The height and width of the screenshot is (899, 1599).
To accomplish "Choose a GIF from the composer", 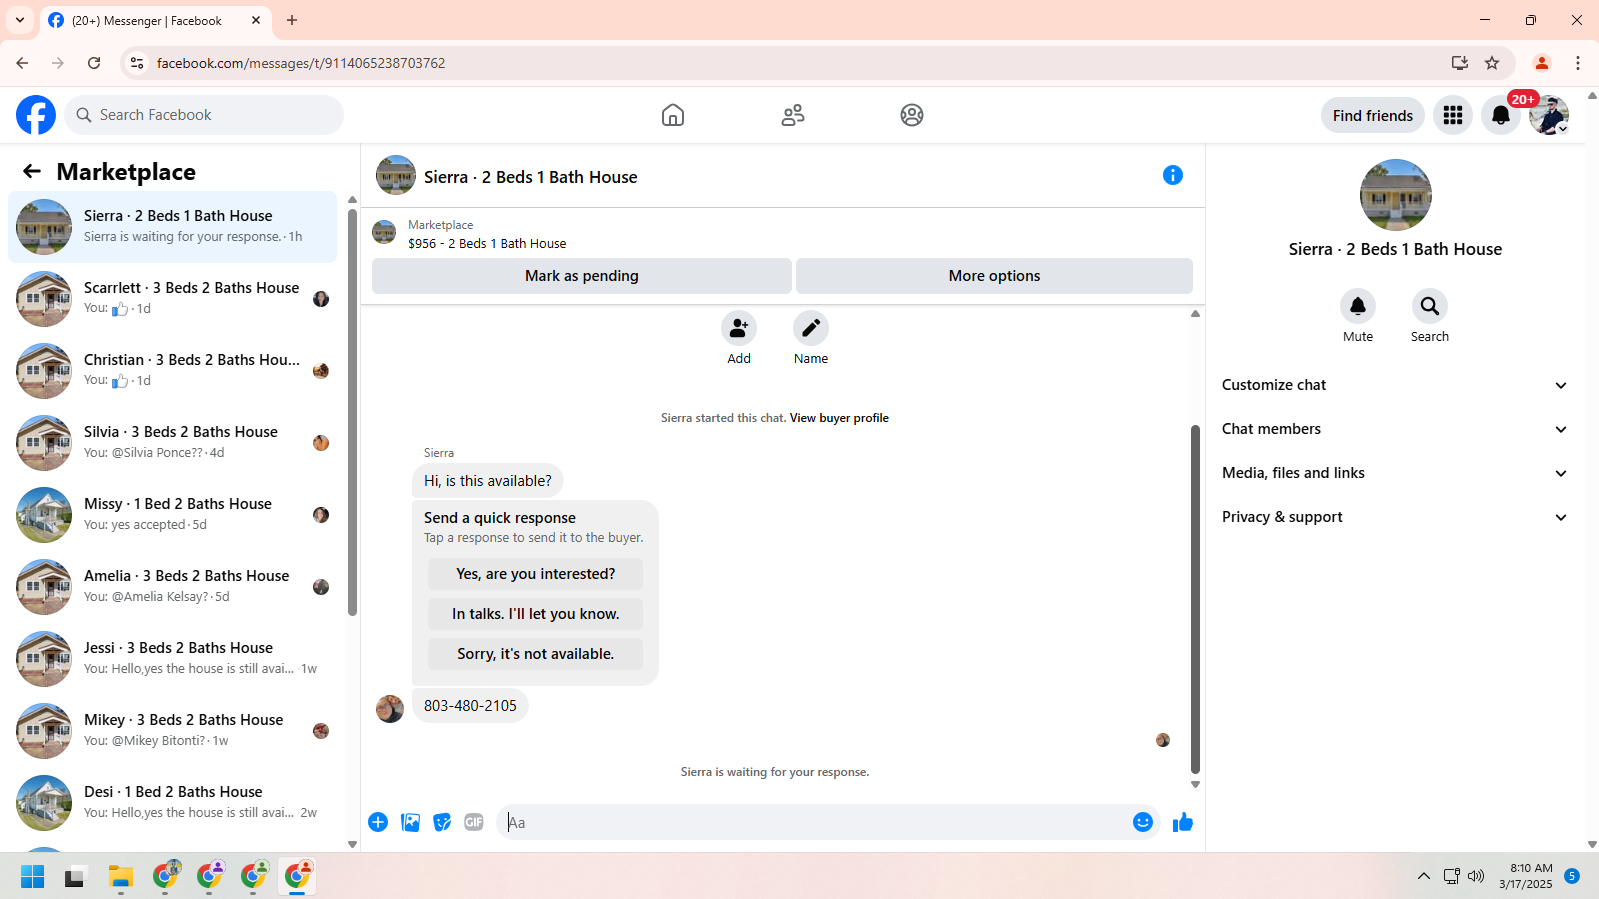I will point(474,822).
